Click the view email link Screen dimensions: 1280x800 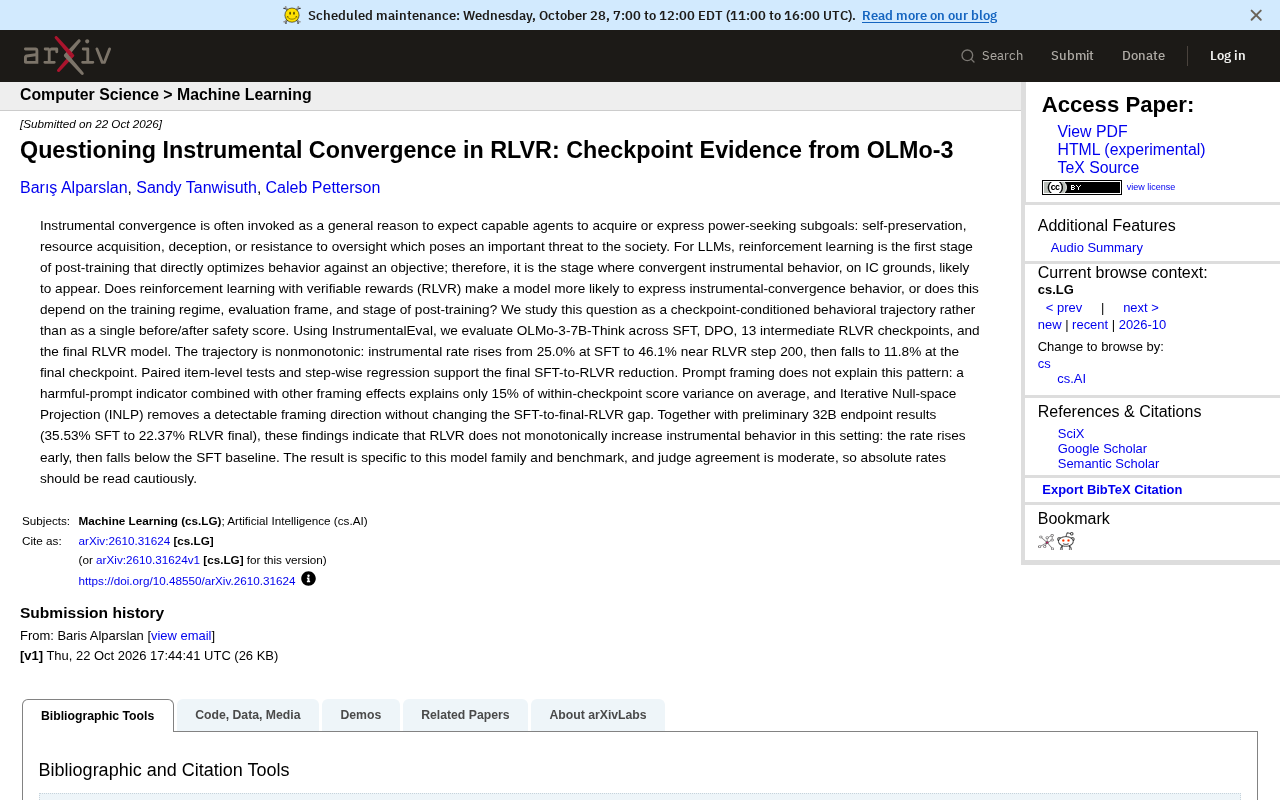[181, 636]
